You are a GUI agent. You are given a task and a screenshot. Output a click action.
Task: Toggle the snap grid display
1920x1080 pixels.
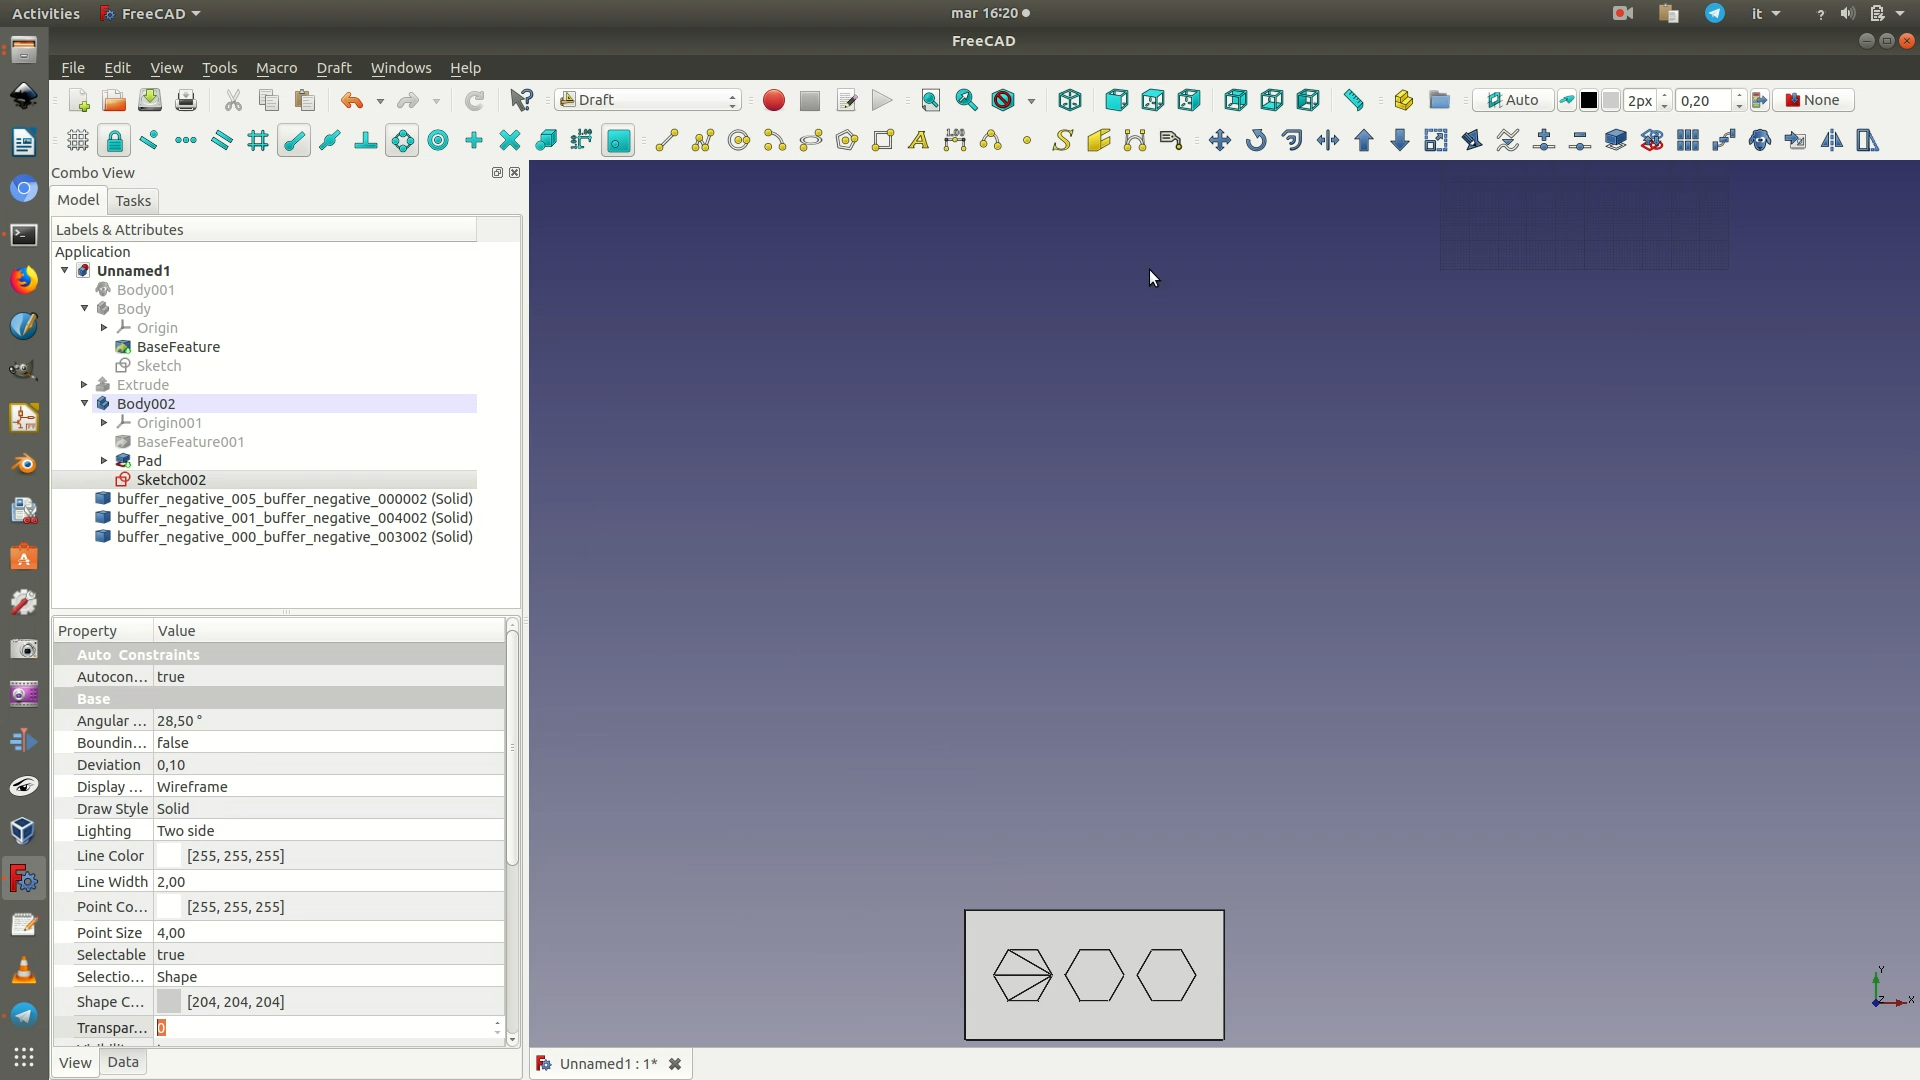point(78,140)
